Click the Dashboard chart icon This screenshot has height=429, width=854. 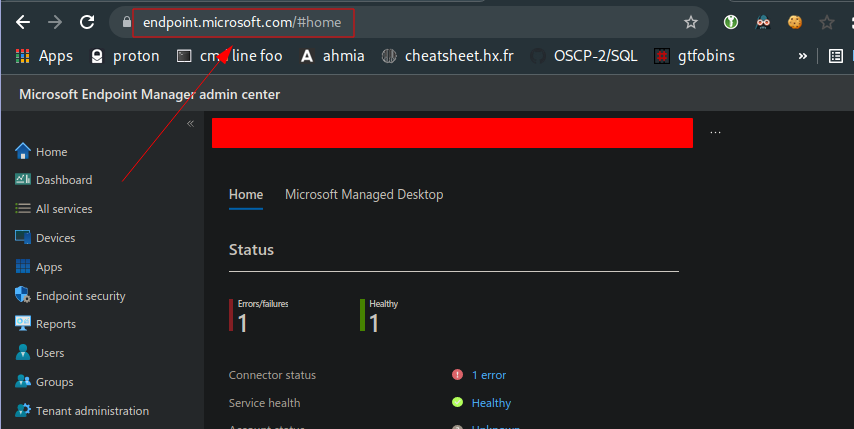click(23, 179)
